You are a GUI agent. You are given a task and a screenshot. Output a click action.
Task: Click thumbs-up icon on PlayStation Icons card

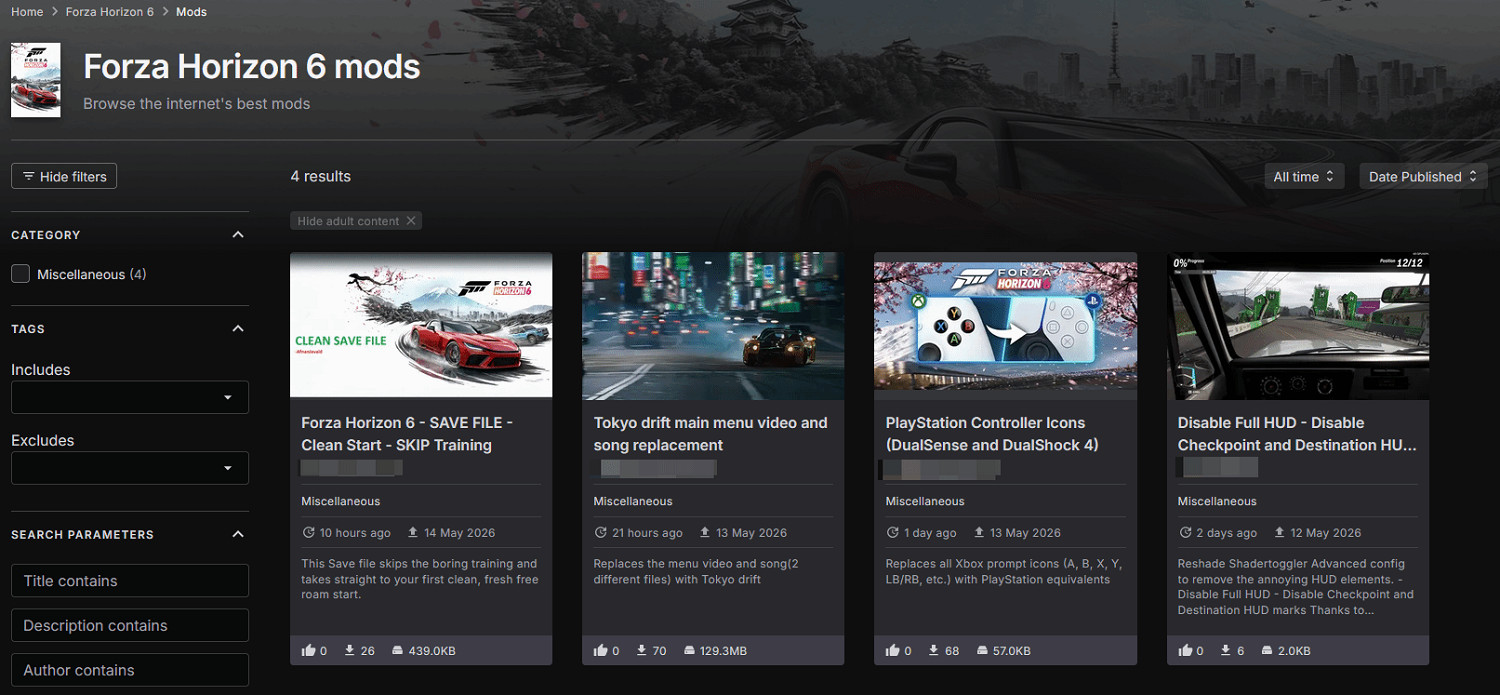(892, 650)
